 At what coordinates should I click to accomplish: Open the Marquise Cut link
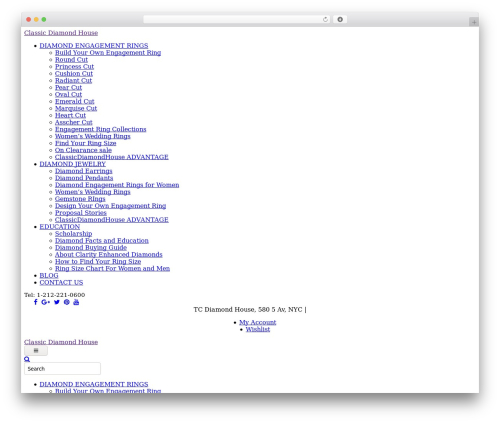point(76,108)
